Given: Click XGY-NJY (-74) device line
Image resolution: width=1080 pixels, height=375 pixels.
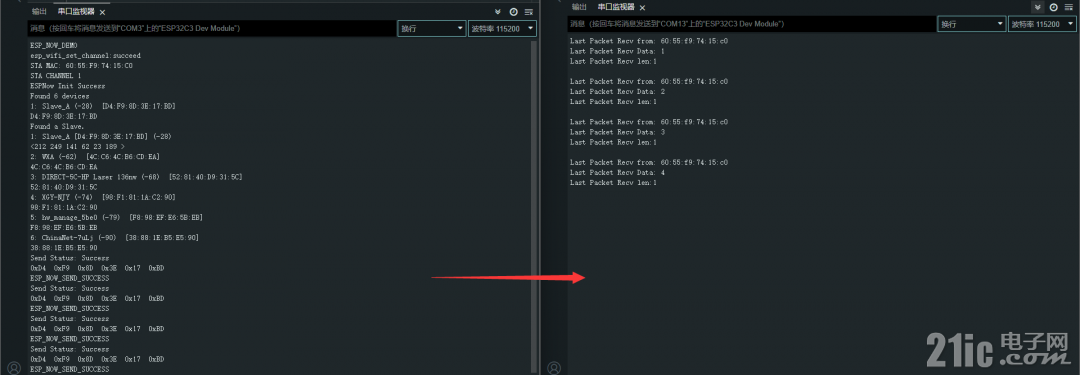Looking at the screenshot, I should [x=103, y=198].
